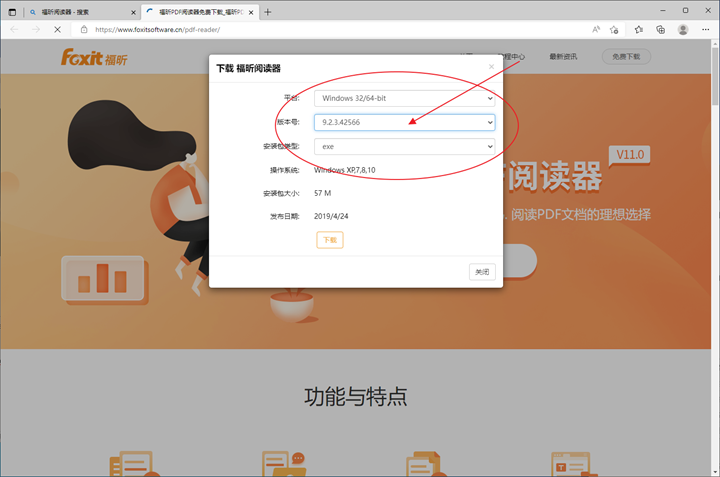Switch to the 福昕阅读器 - 搜索 tab

point(82,12)
